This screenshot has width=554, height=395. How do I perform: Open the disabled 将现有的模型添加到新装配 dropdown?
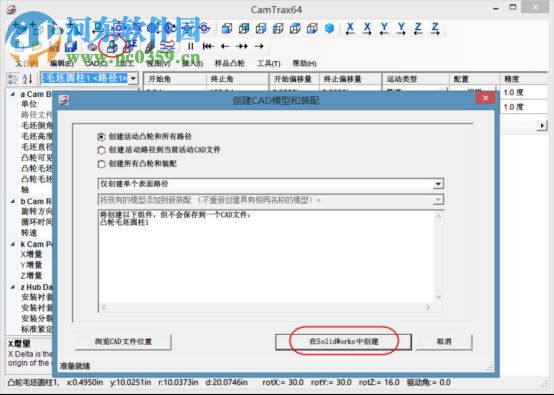(x=438, y=200)
